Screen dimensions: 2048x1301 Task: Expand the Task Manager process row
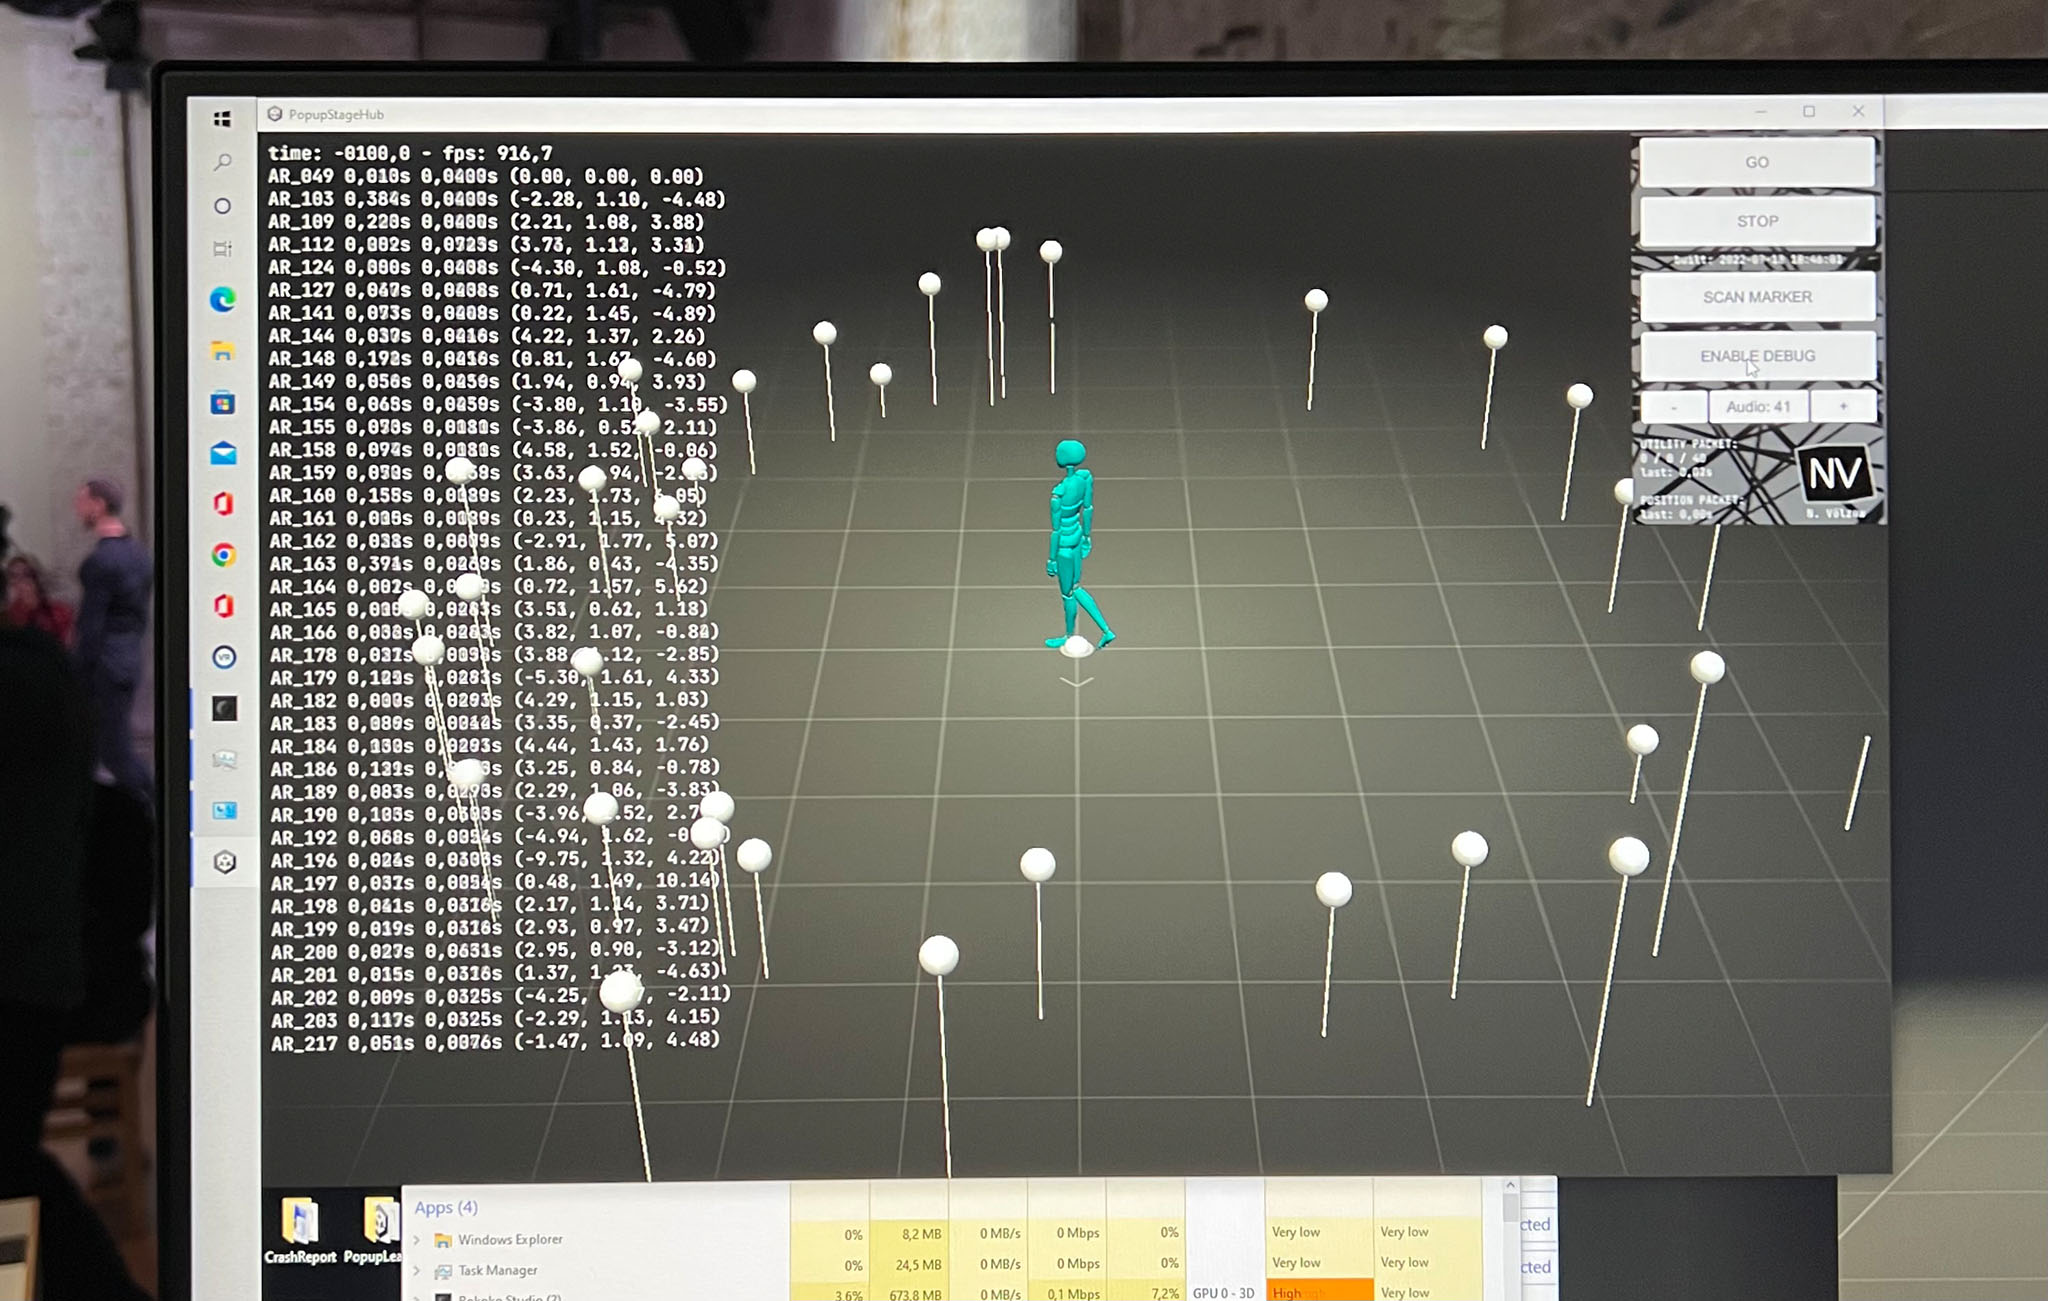(417, 1271)
